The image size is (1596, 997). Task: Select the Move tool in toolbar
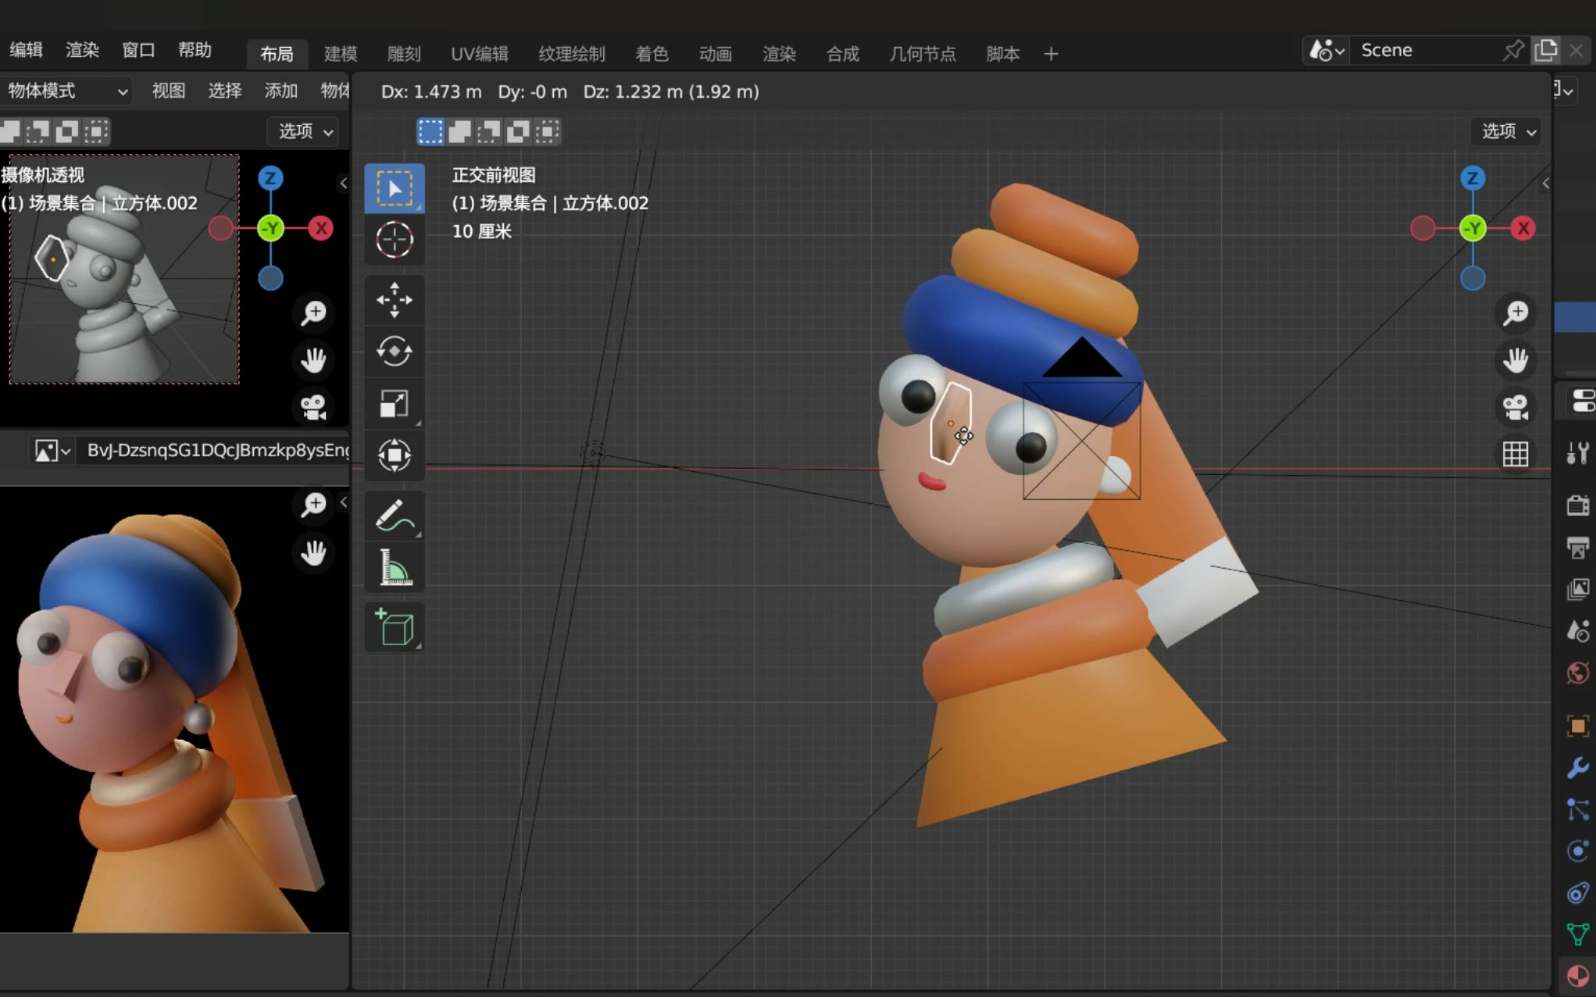394,299
